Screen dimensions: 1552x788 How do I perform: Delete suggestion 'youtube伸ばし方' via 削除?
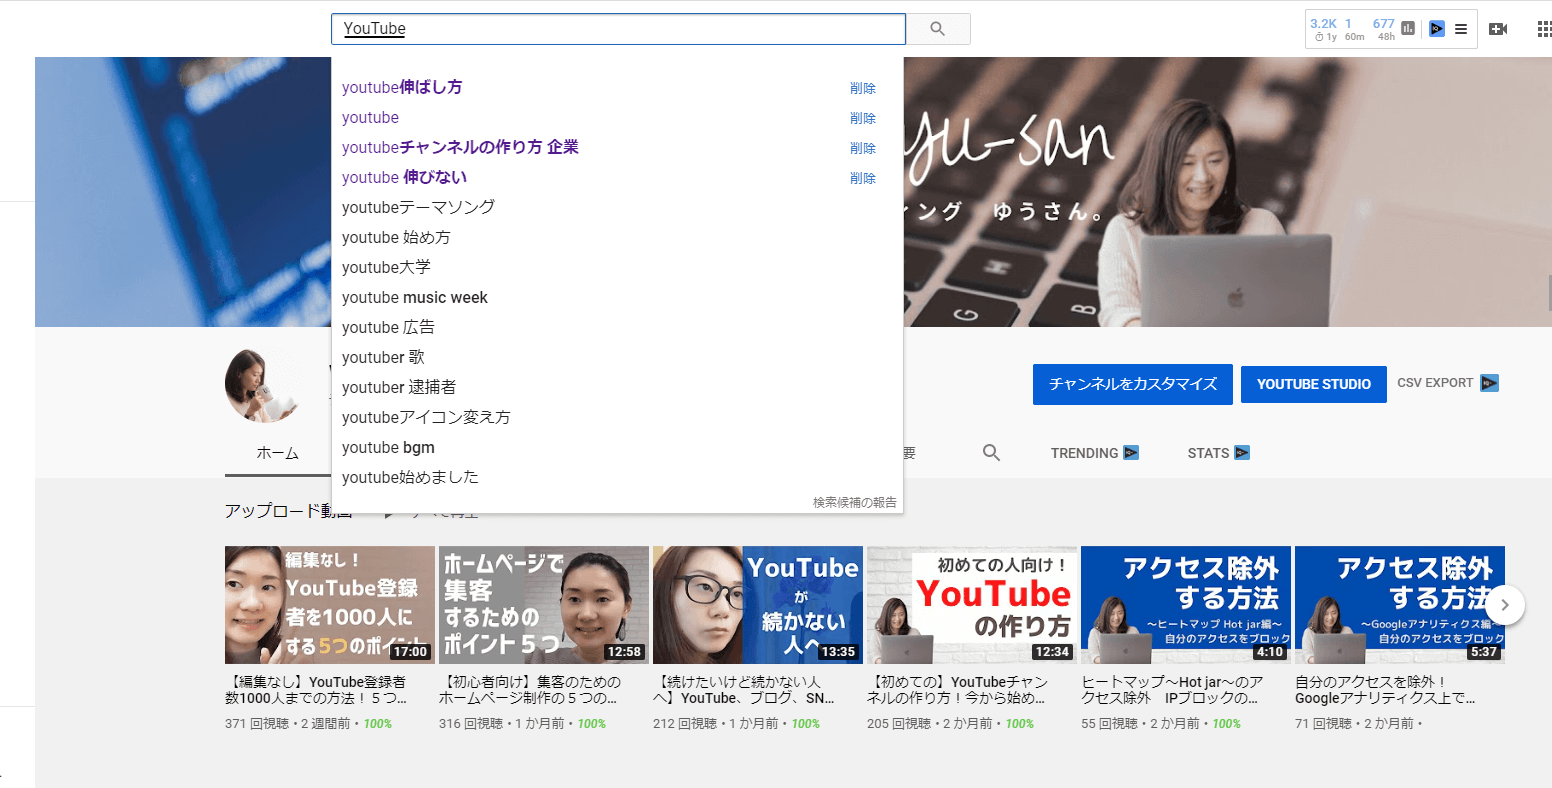[863, 88]
